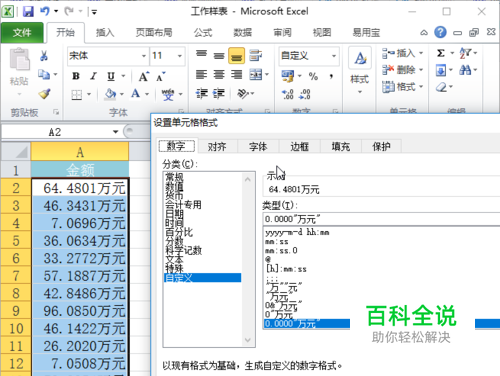Viewport: 500px width, 376px height.
Task: Undo the last action
Action: click(x=45, y=12)
